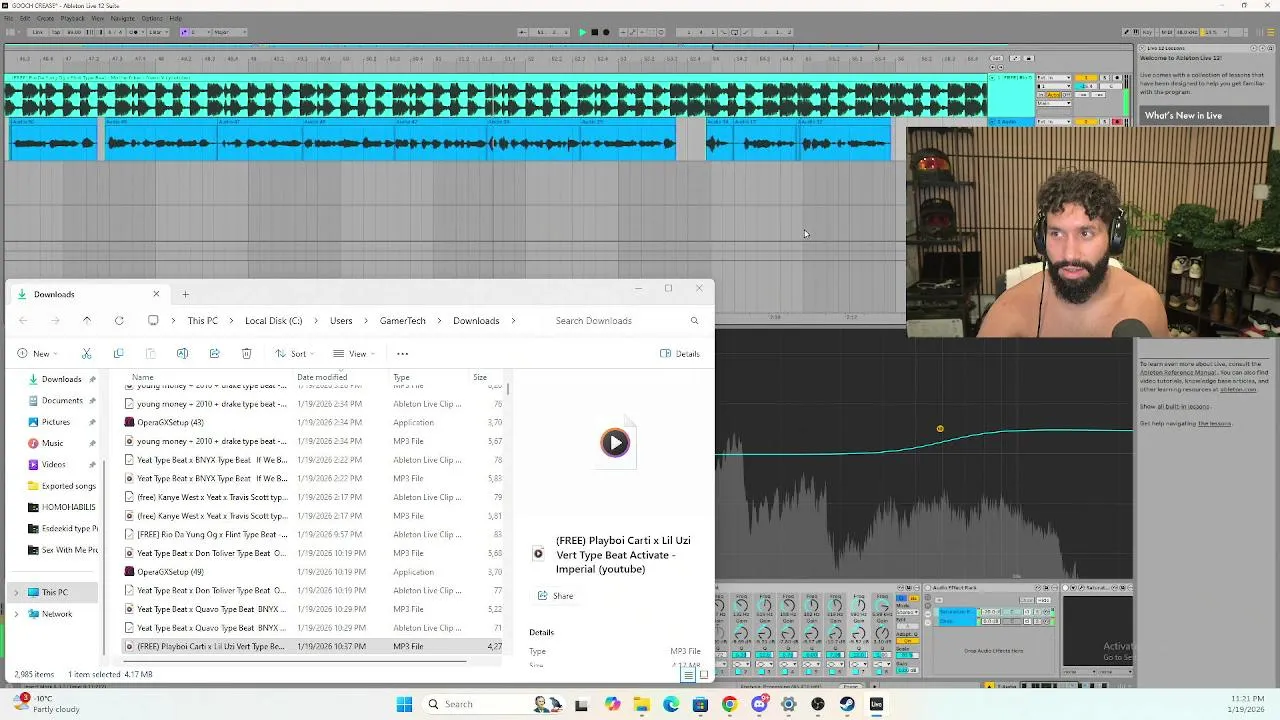Open OBS Studio from the taskbar
This screenshot has height=720, width=1280.
click(x=818, y=704)
